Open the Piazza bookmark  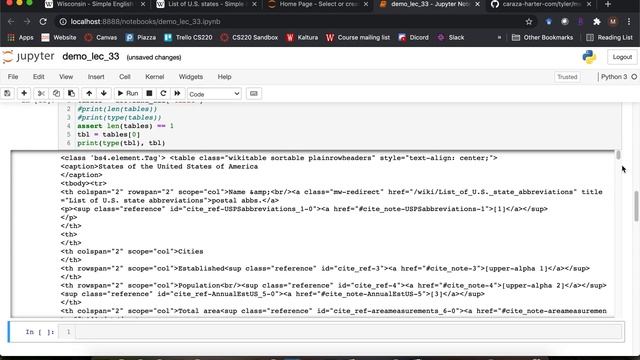(141, 38)
